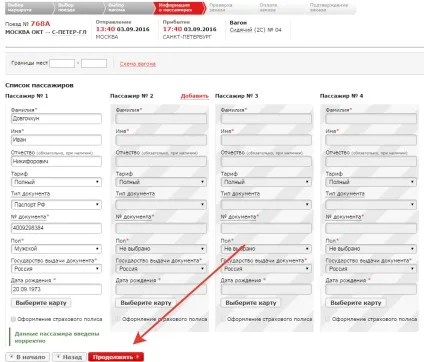
Task: Click the № документа field of passenger 1
Action: [x=56, y=228]
